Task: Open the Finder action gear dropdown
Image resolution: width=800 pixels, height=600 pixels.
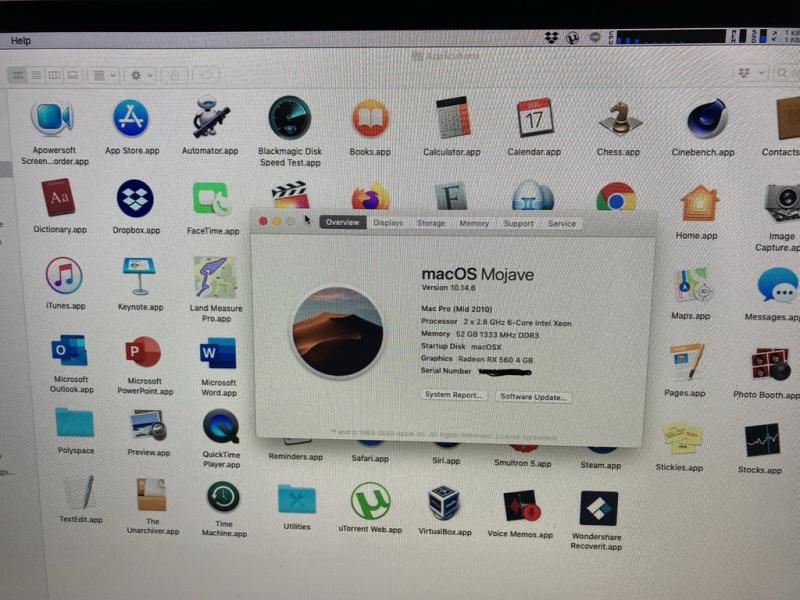Action: [141, 76]
